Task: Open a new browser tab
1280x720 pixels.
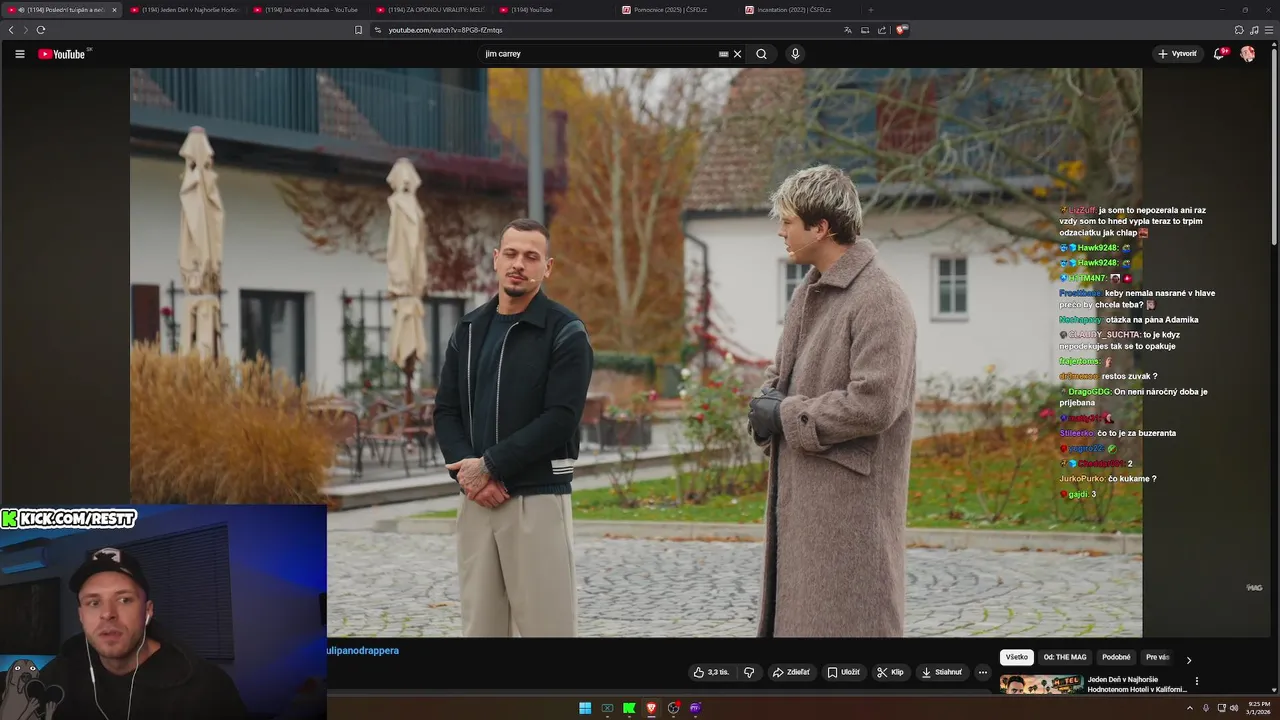Action: coord(871,10)
